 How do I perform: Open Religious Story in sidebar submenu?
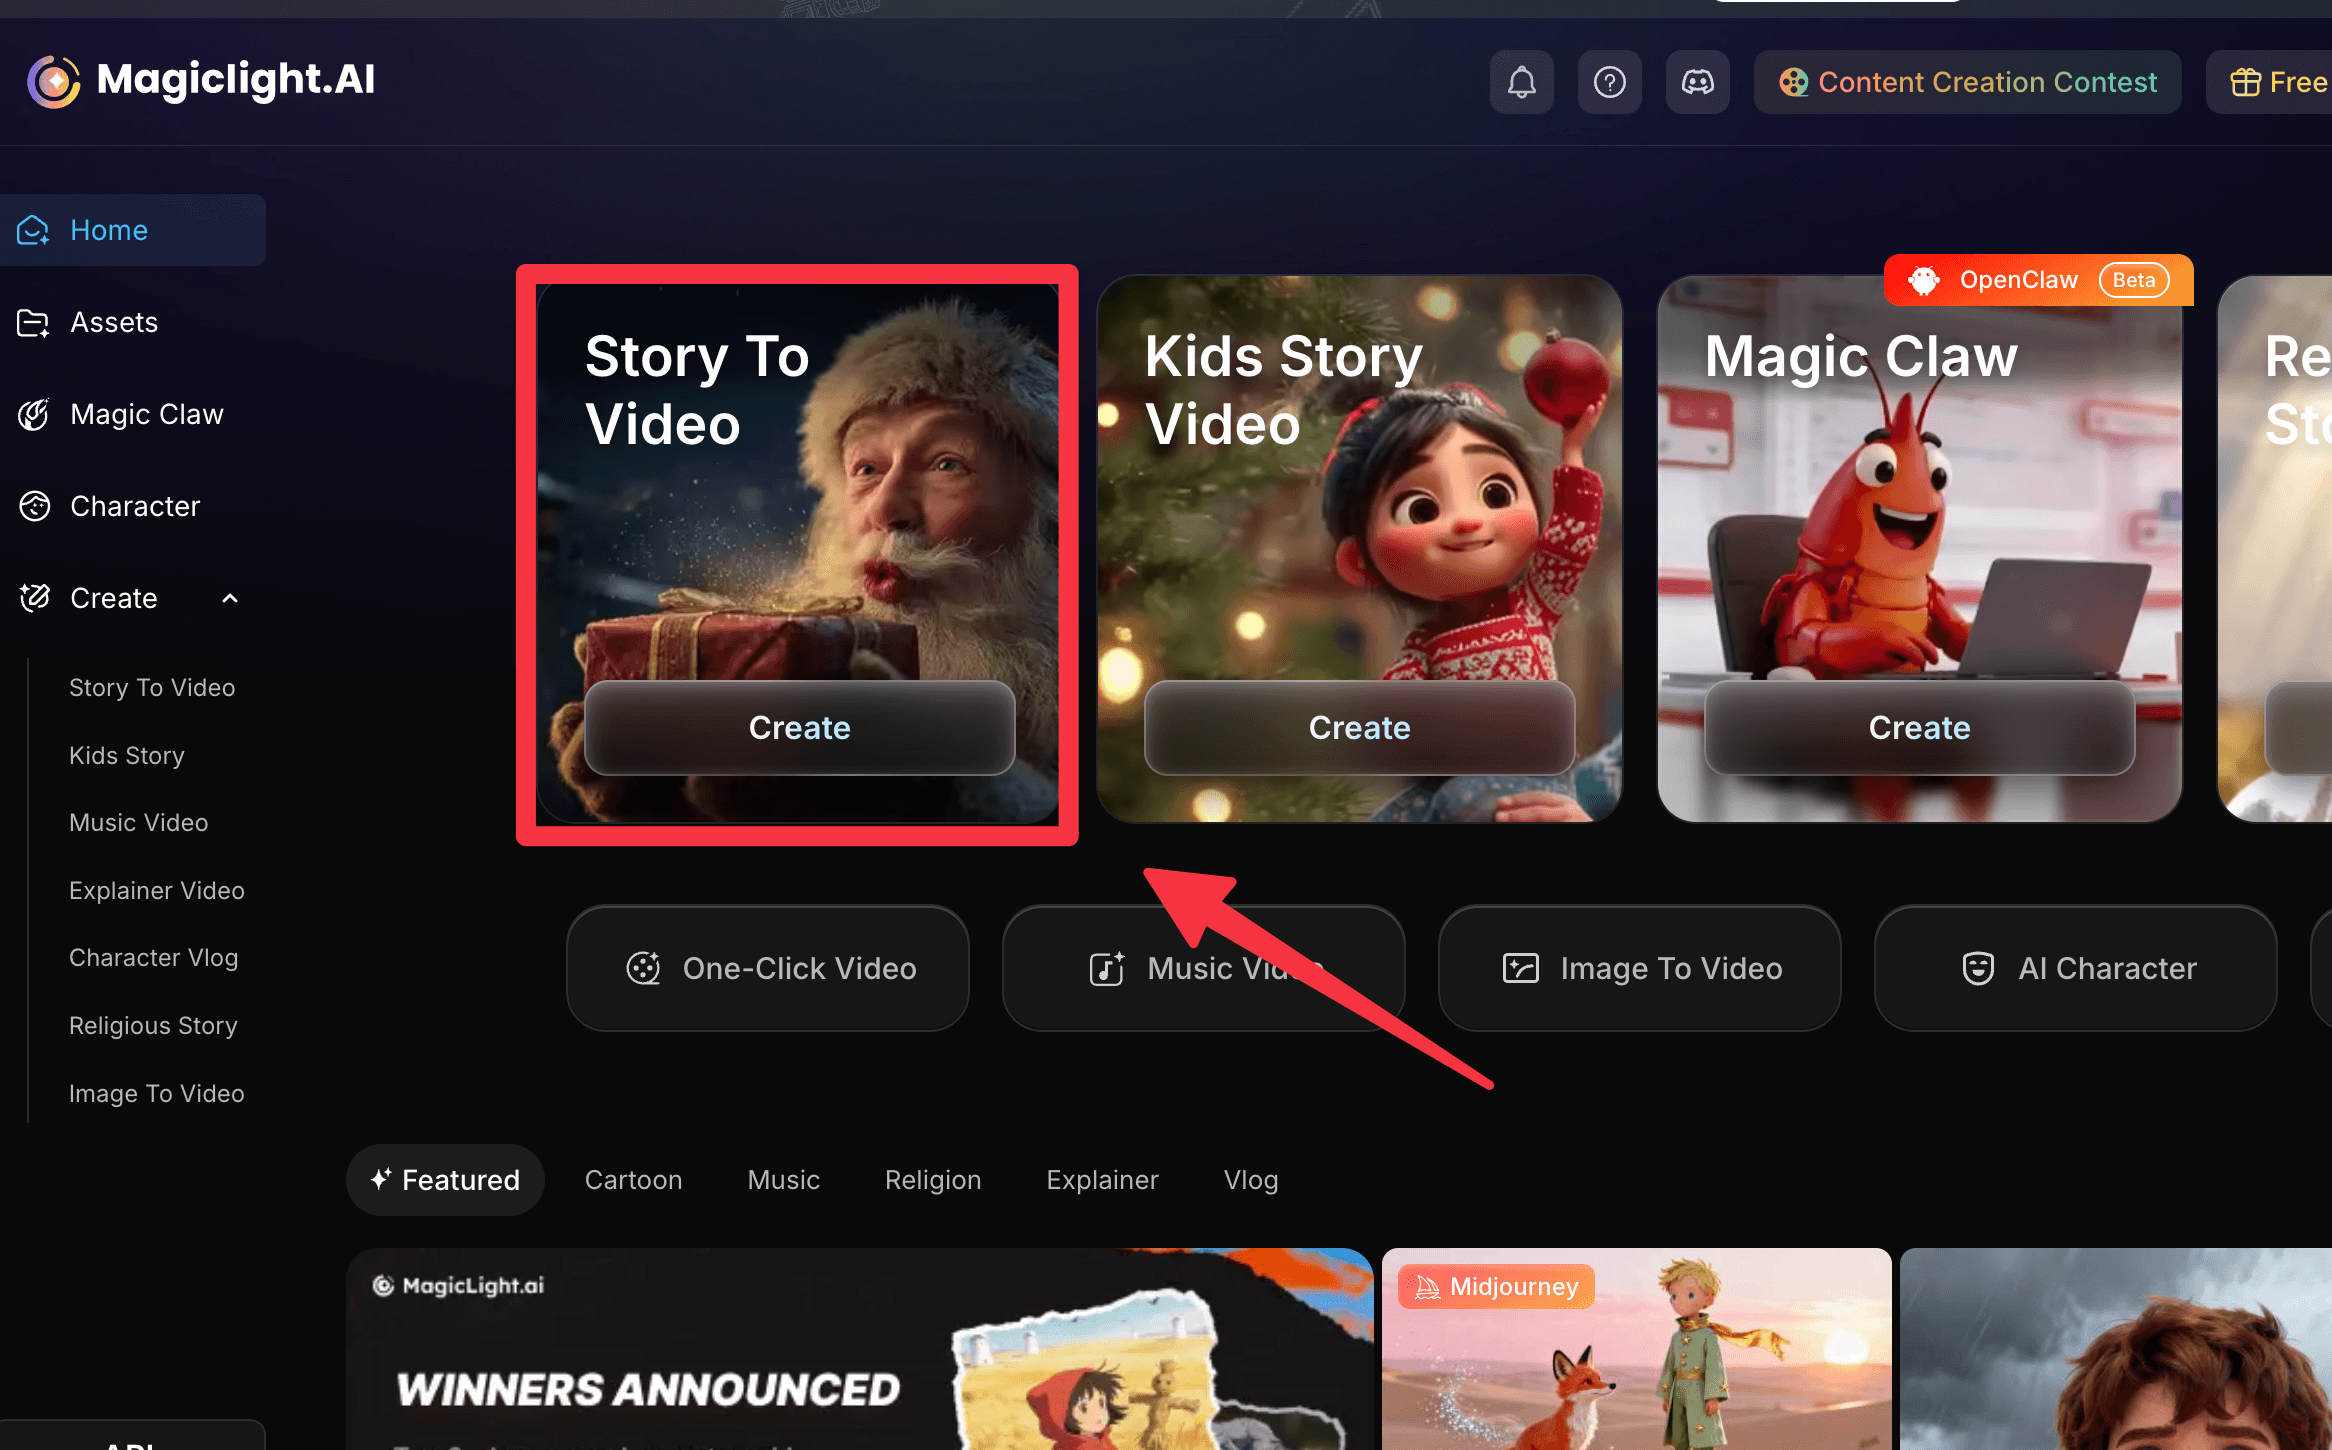tap(153, 1025)
